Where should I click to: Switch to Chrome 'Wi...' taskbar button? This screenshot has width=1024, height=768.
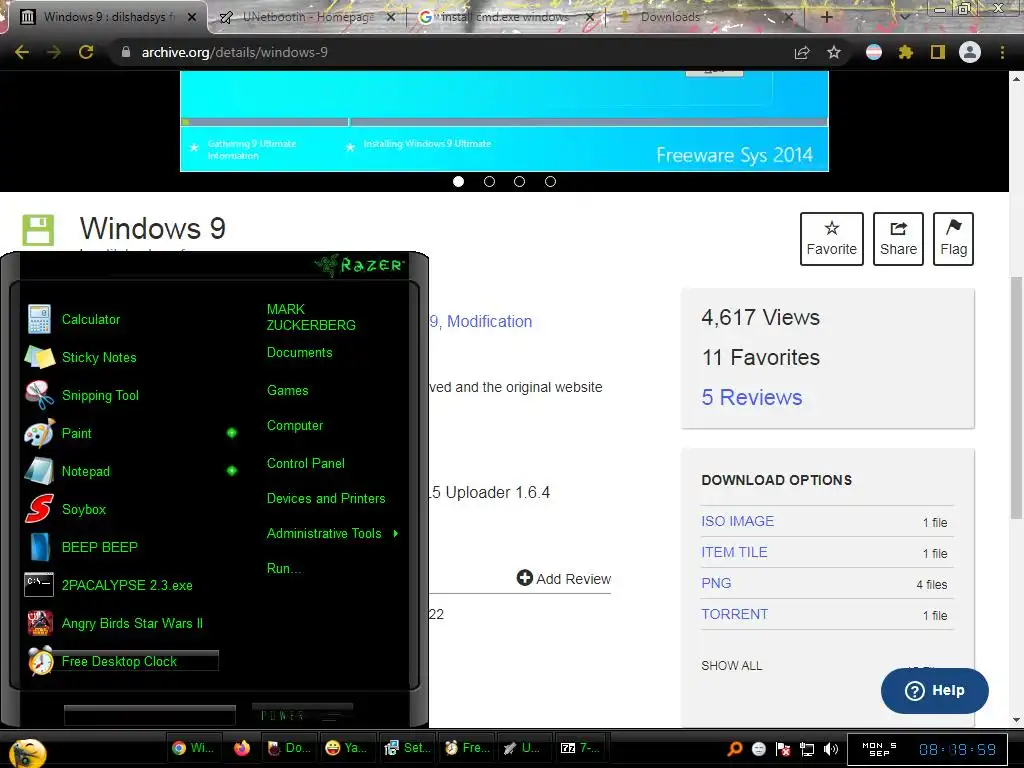click(x=193, y=748)
